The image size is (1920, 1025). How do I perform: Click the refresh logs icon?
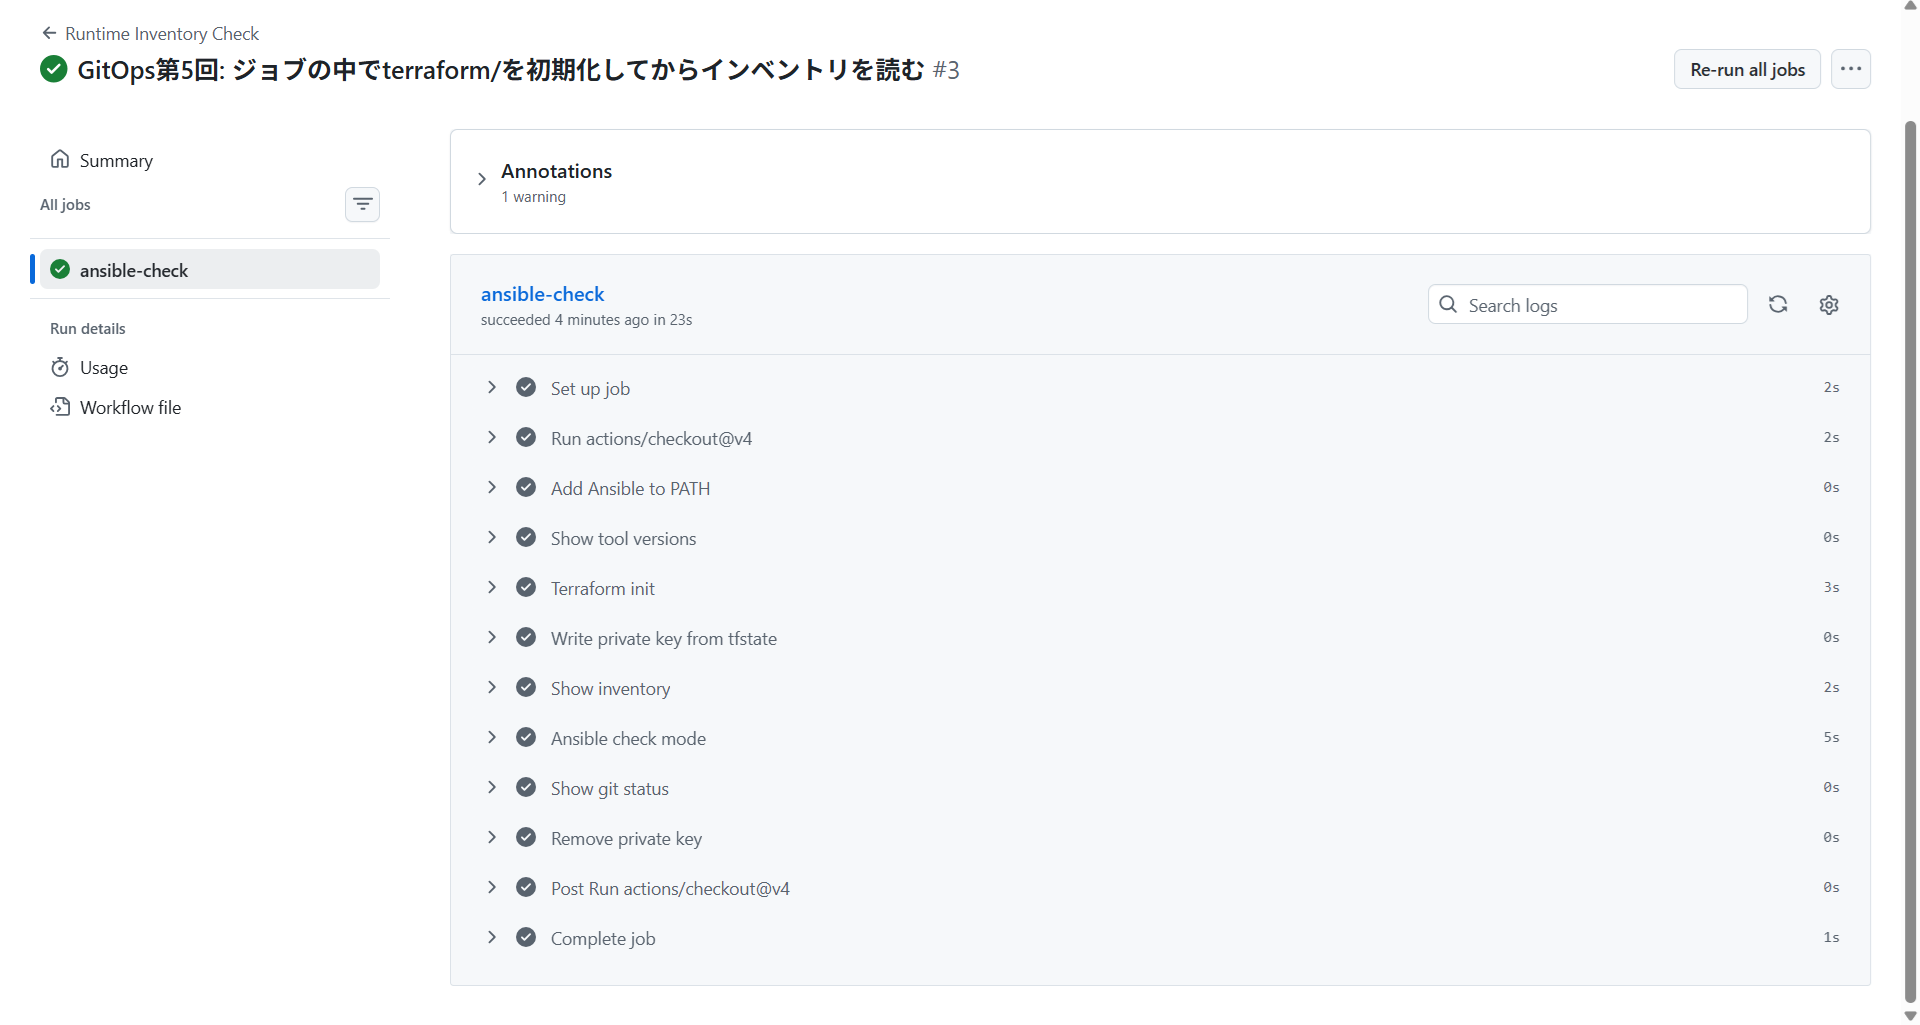coord(1778,305)
